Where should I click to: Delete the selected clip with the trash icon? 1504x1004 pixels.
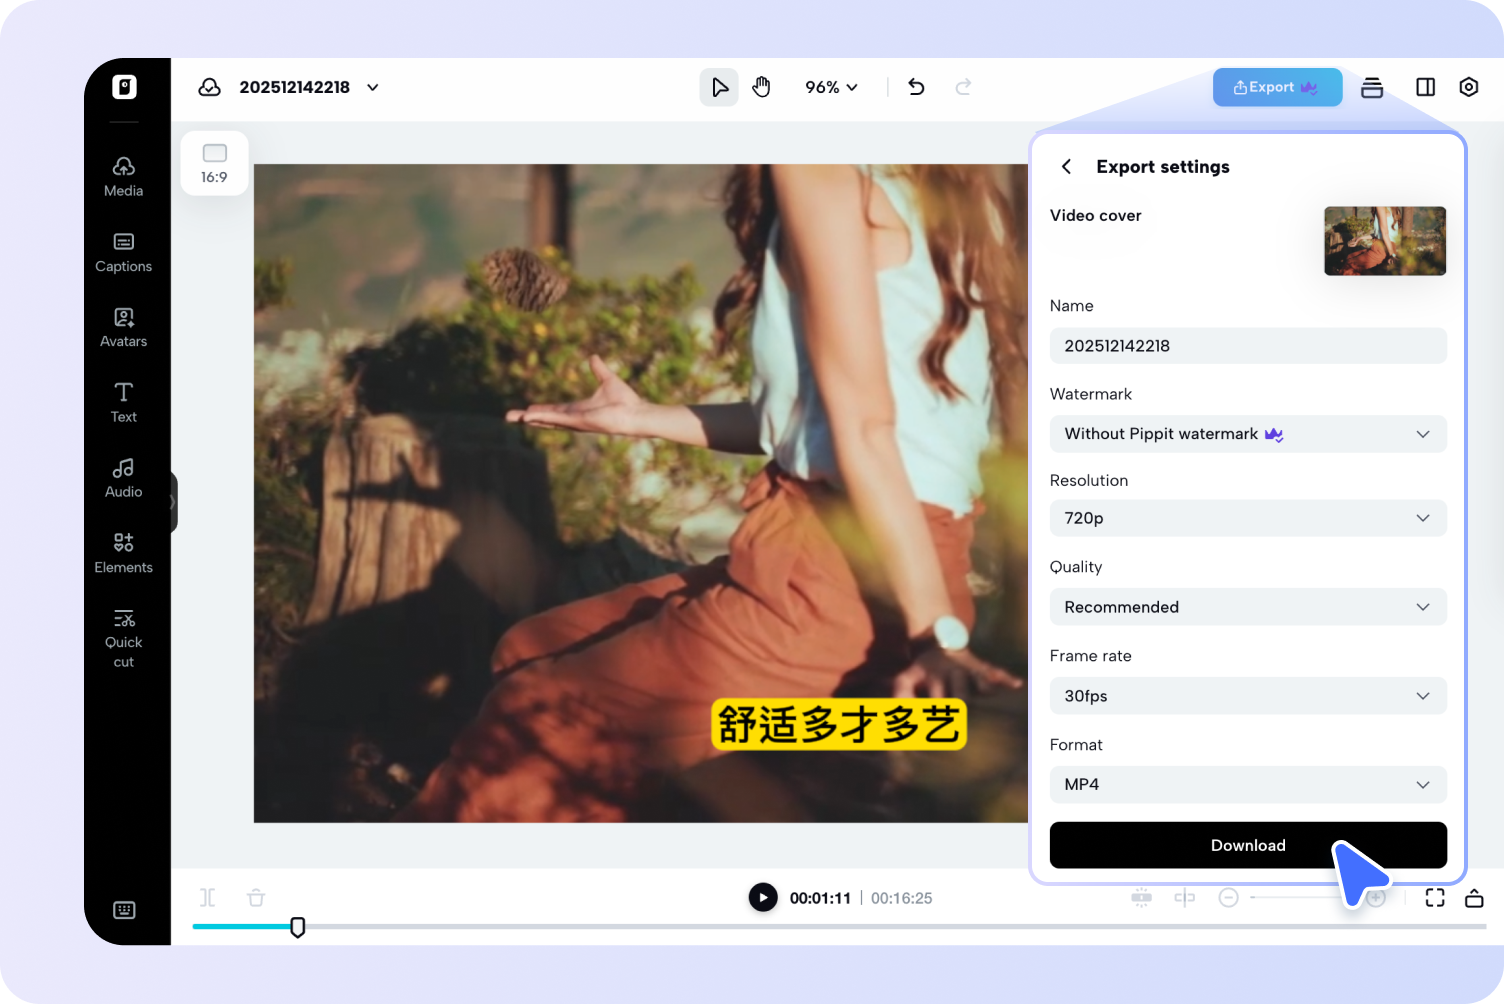(256, 897)
